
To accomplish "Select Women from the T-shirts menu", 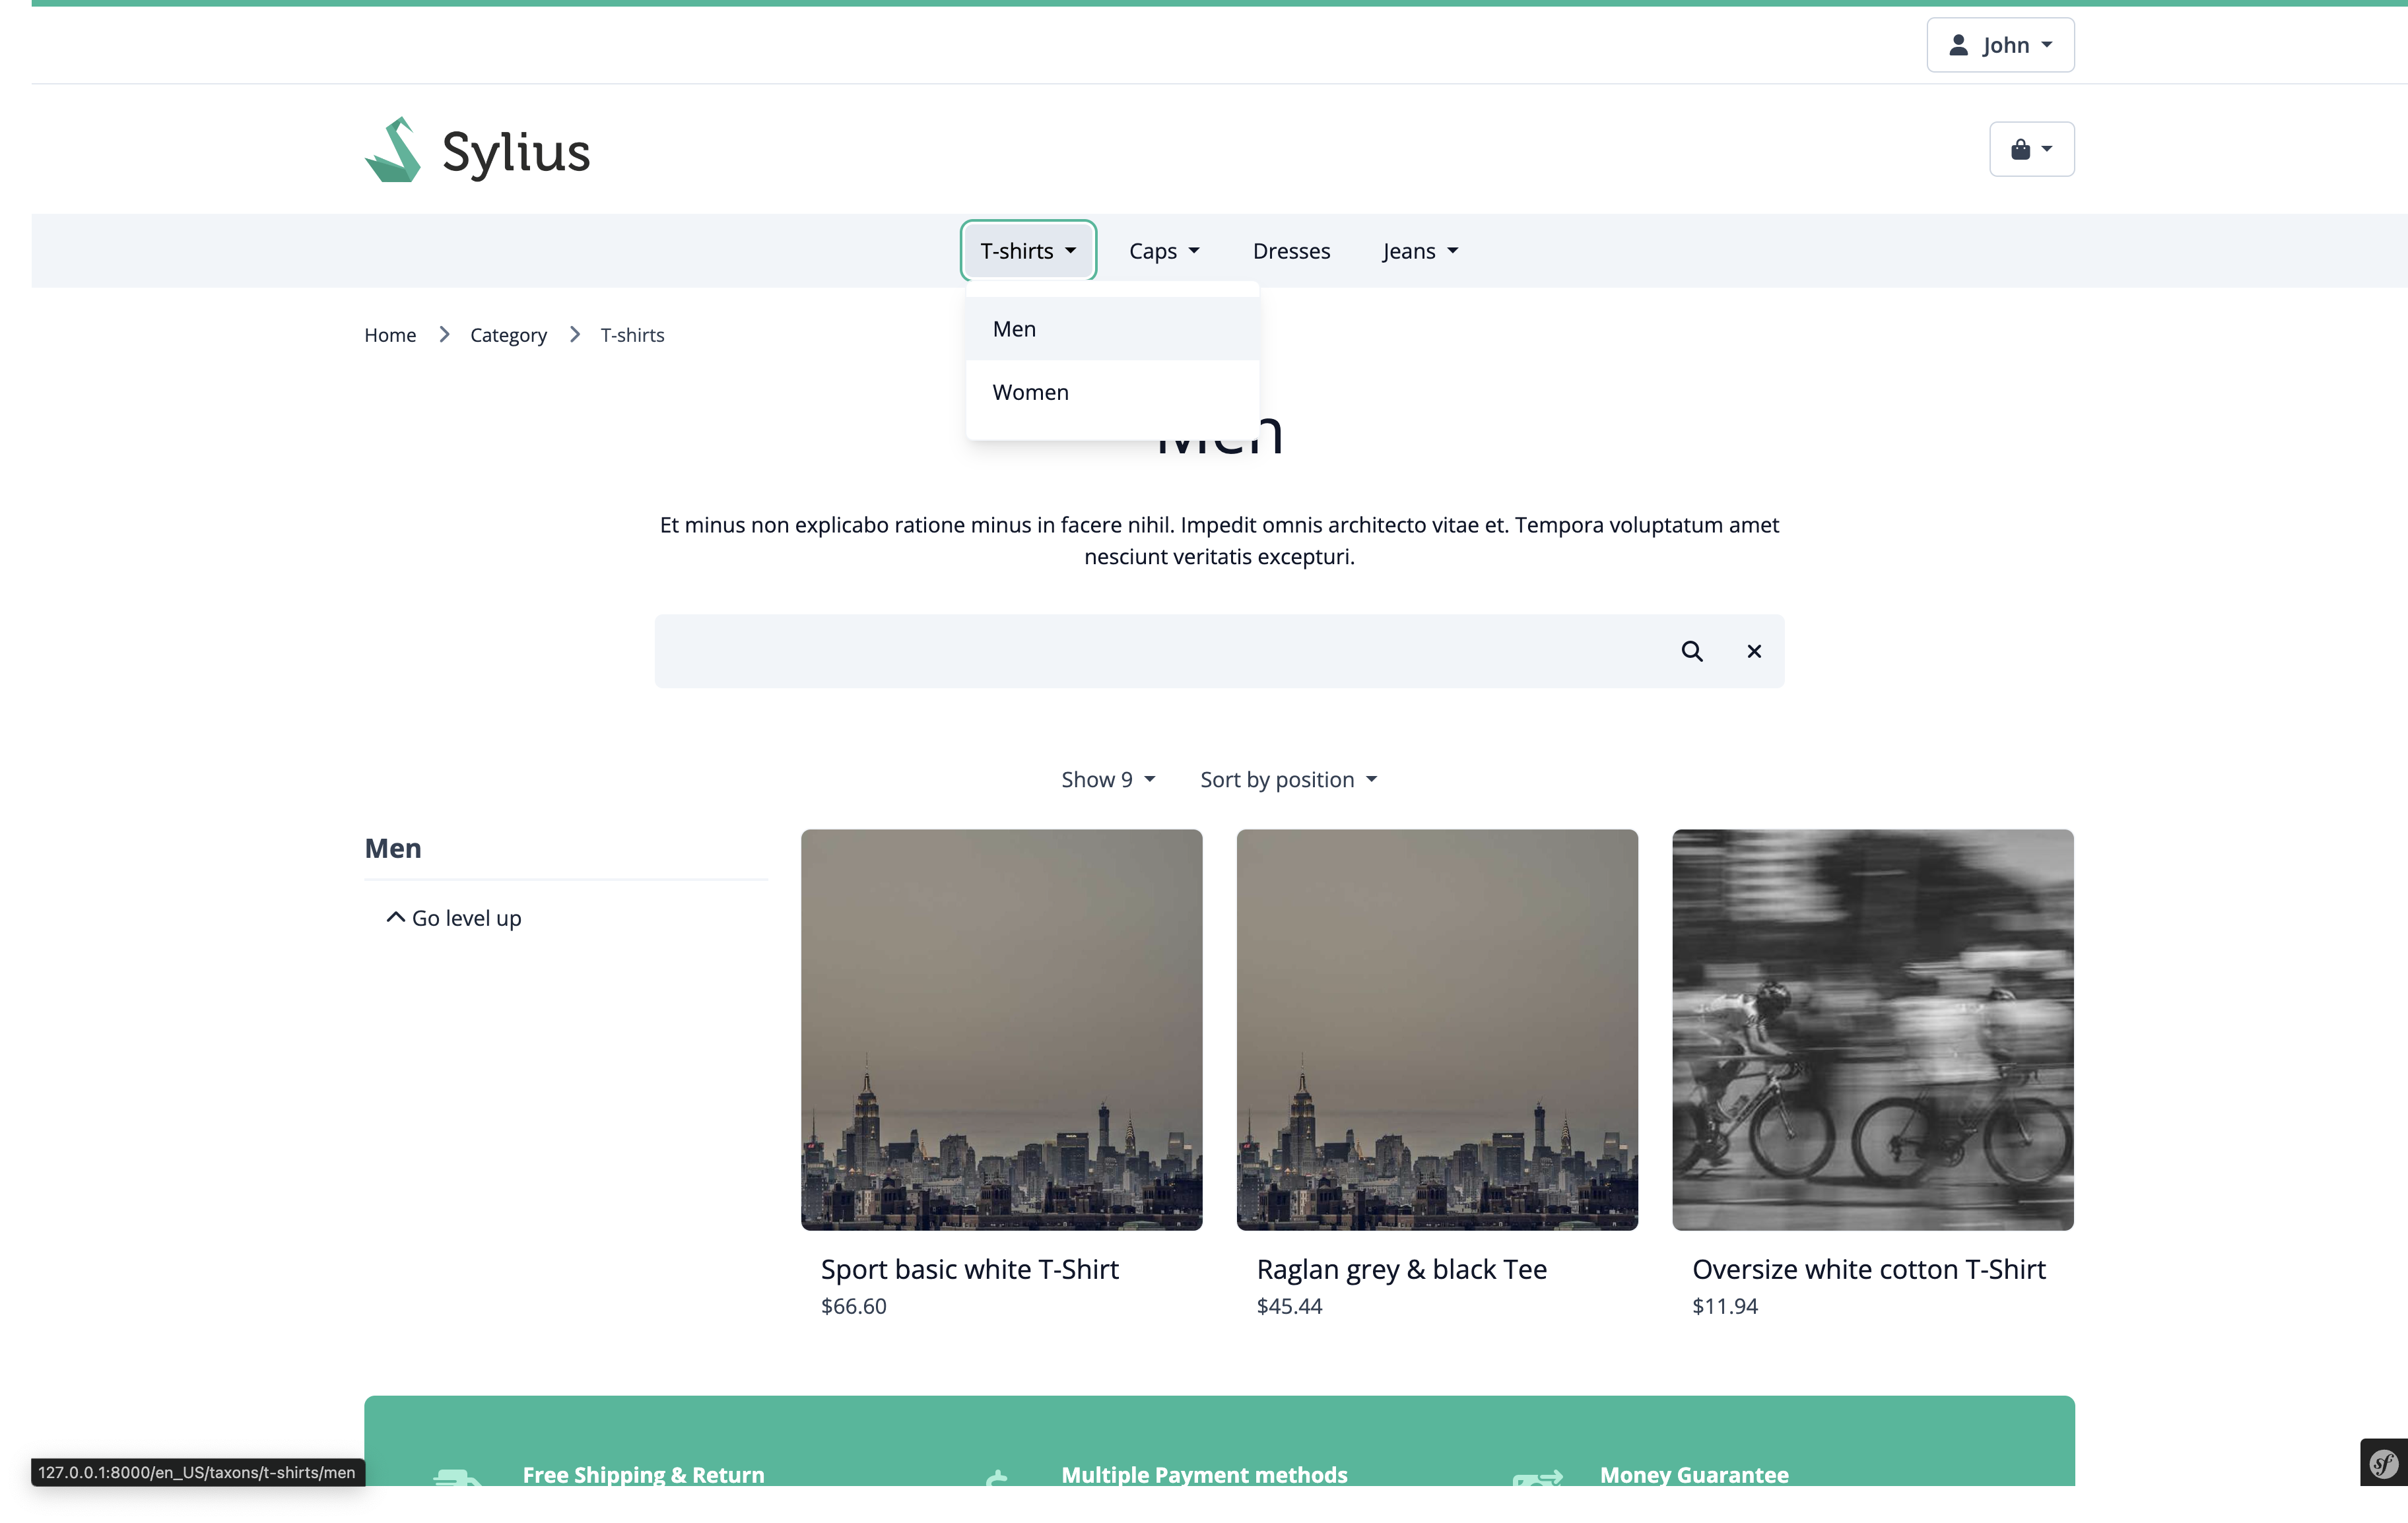I will point(1030,392).
